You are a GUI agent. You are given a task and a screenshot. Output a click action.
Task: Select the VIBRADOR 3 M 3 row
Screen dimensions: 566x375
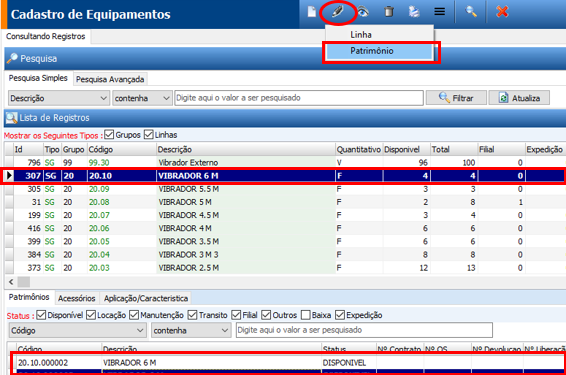pos(285,254)
